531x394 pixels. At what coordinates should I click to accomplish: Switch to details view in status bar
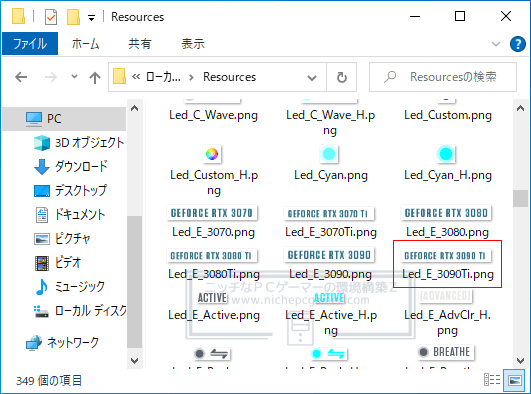(x=492, y=380)
